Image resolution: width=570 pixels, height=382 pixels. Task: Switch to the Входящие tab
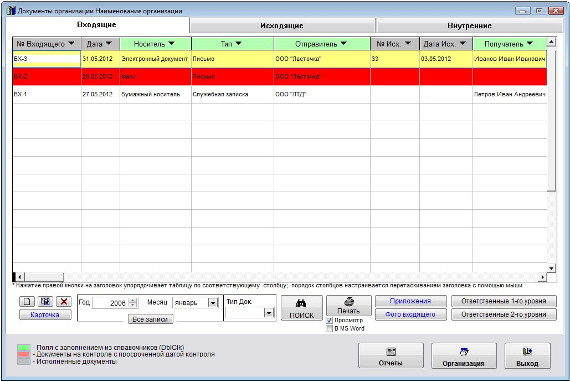97,25
